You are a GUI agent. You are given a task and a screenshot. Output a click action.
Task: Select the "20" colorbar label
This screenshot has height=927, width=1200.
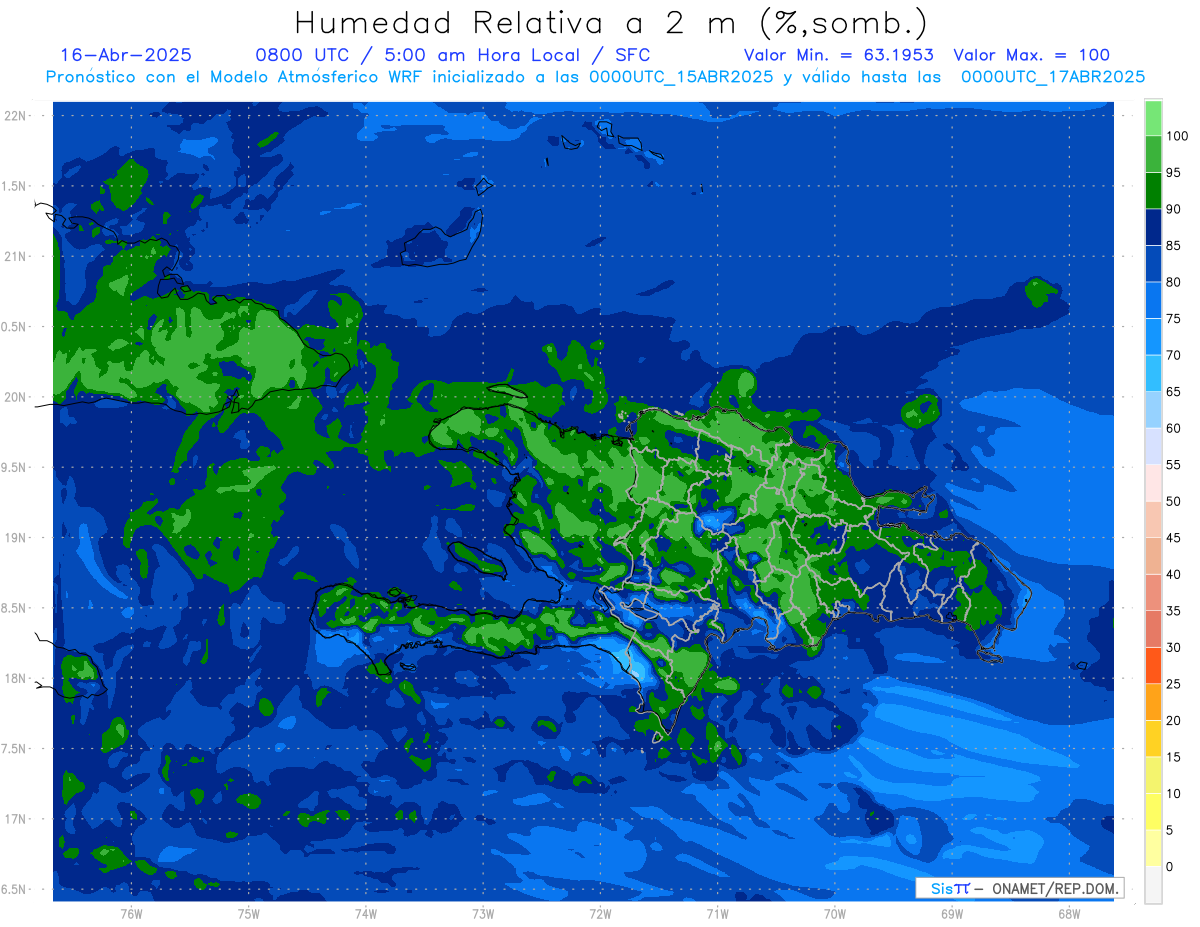(x=1173, y=720)
